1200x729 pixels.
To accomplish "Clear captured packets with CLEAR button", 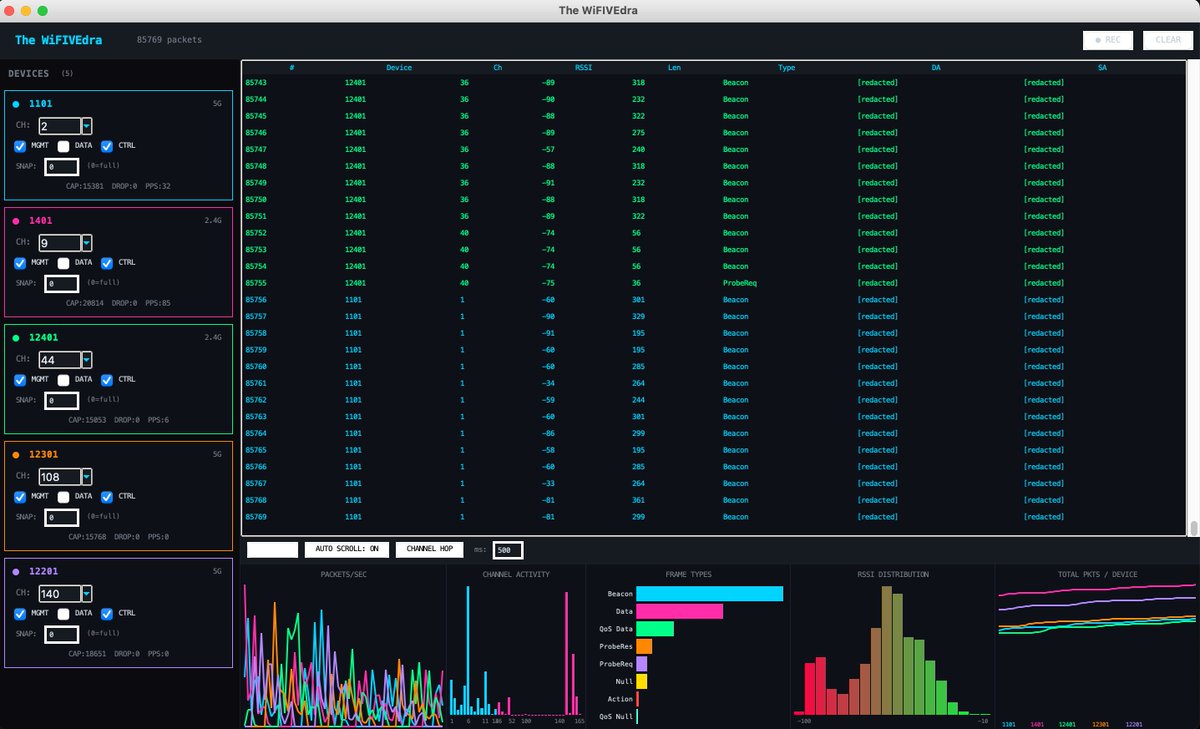I will (x=1168, y=40).
